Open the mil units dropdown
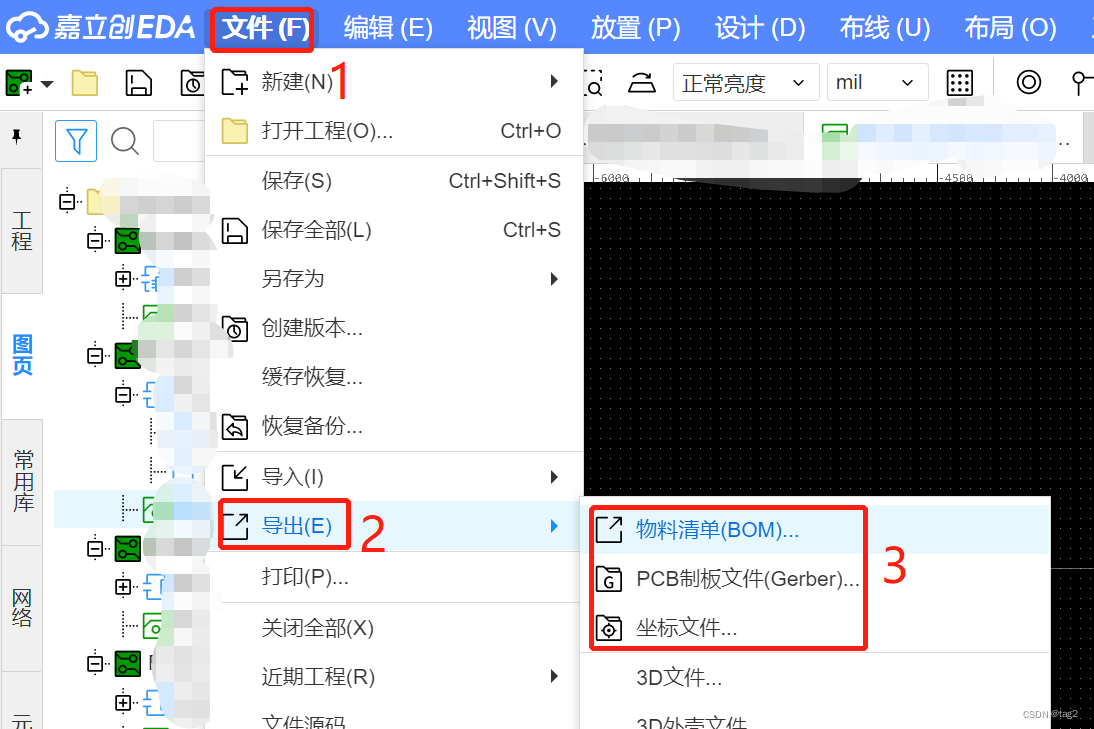 pos(877,83)
